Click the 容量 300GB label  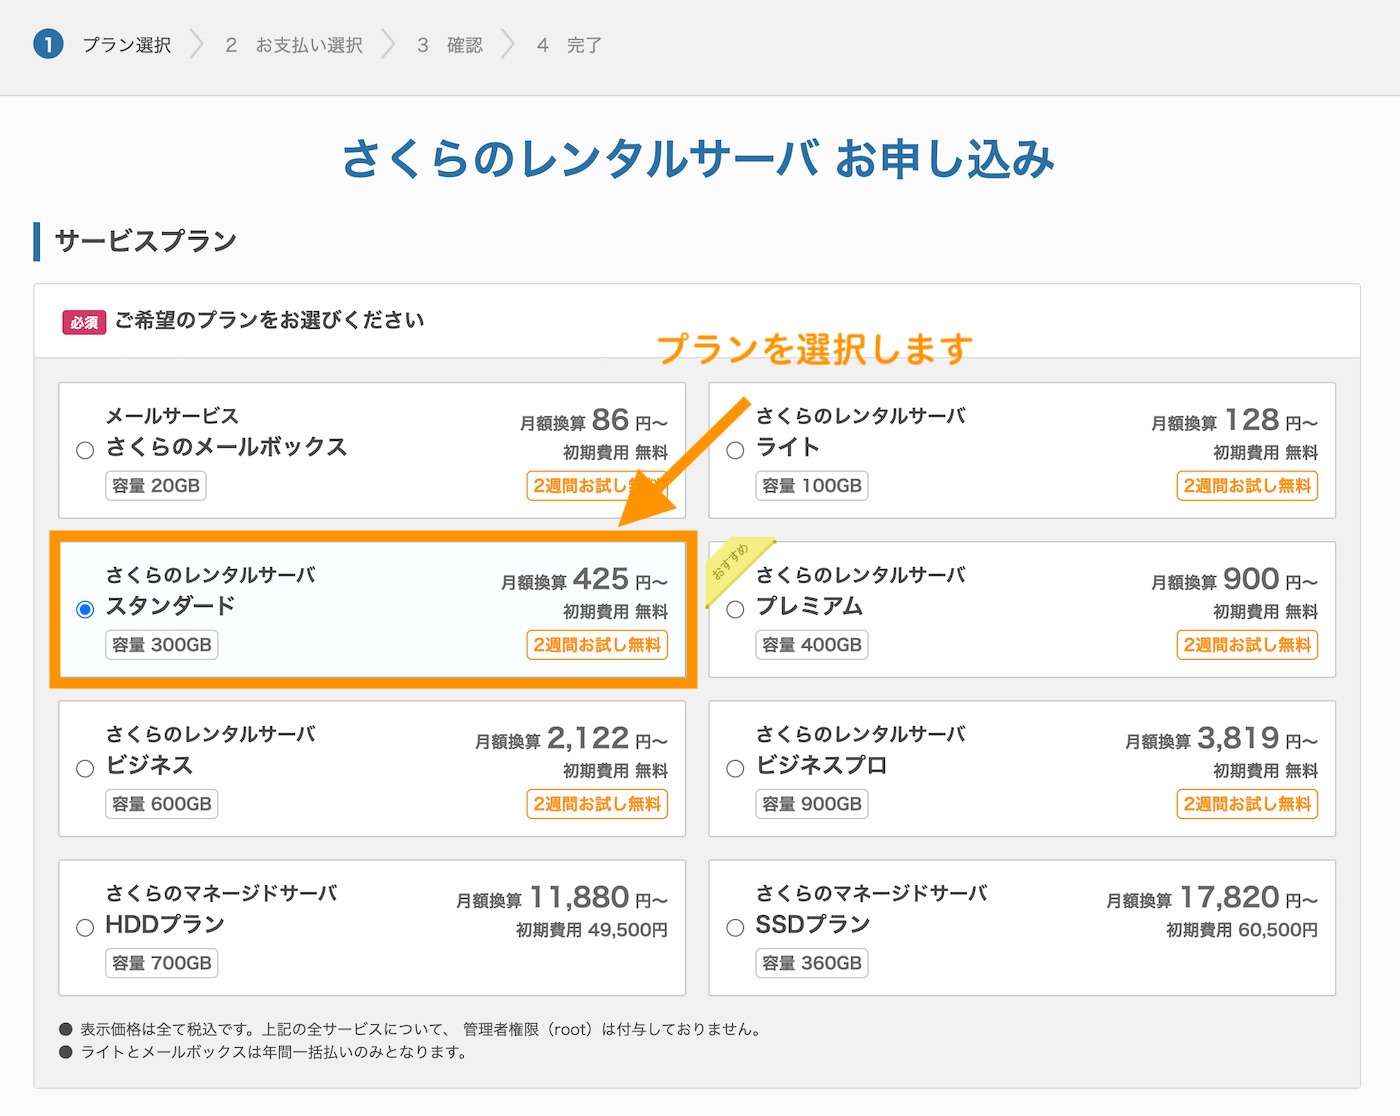[x=162, y=645]
